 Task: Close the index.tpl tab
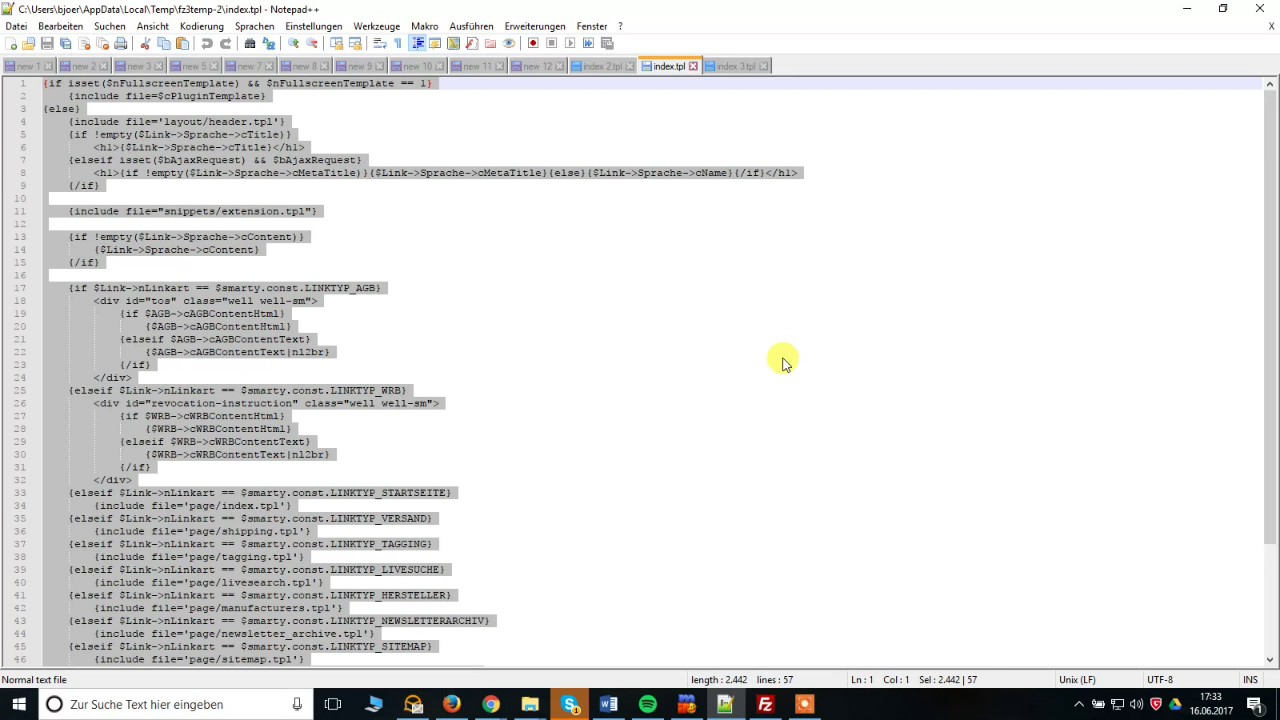[692, 66]
